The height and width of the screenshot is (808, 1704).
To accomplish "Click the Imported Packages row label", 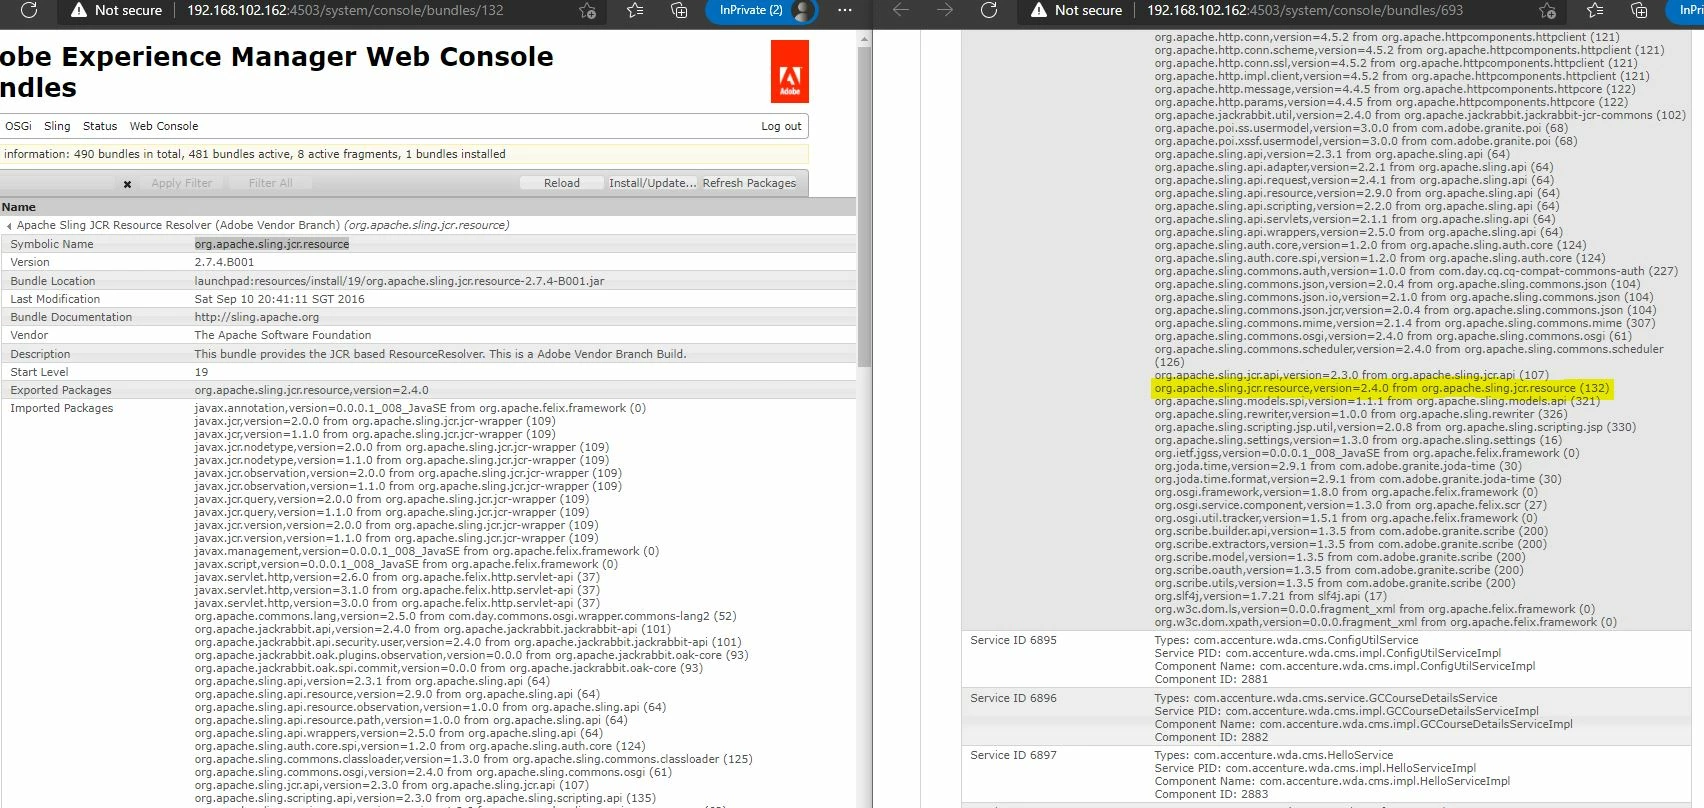I will tap(61, 408).
